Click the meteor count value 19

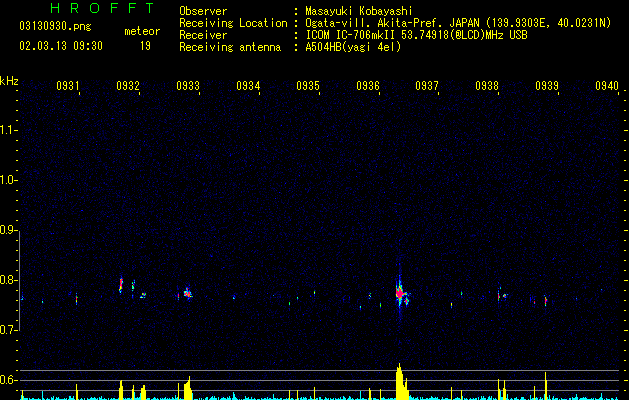pos(145,46)
